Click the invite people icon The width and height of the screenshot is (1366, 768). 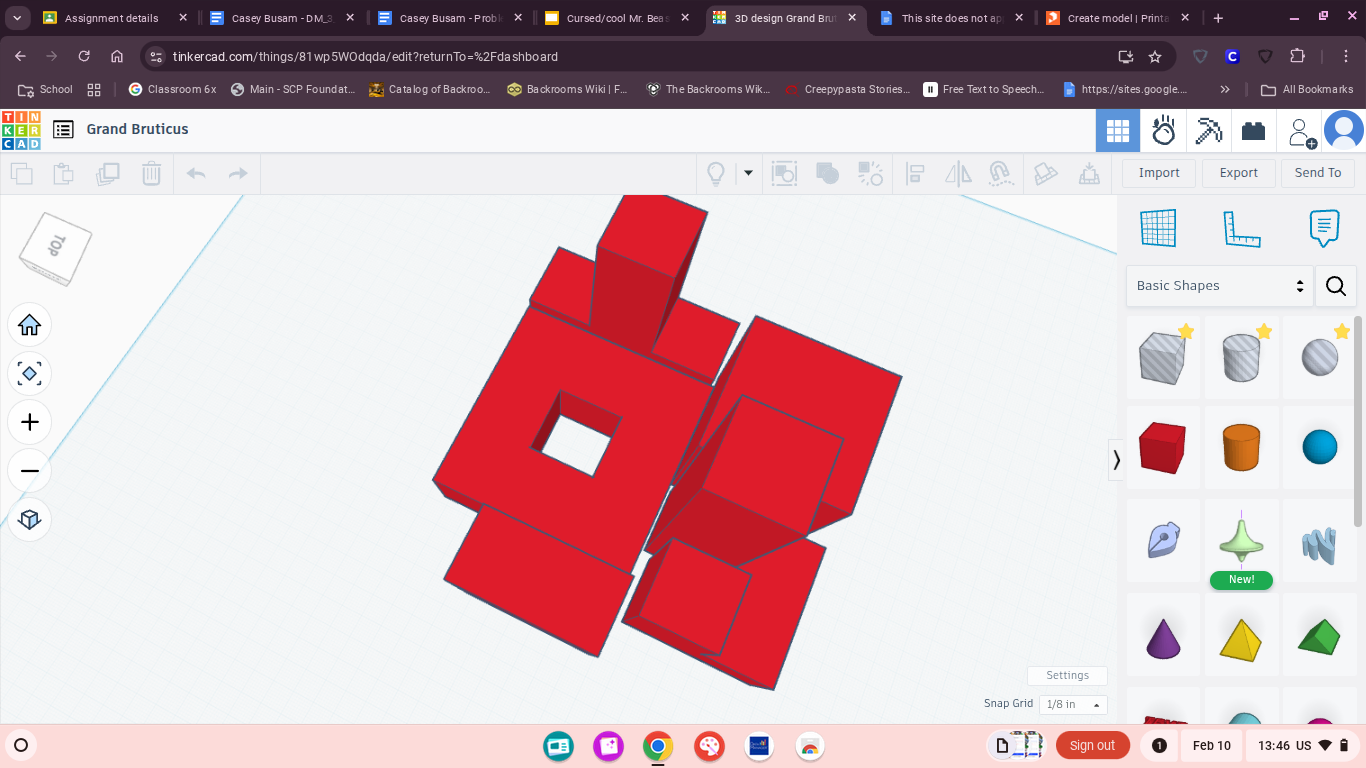[x=1301, y=131]
